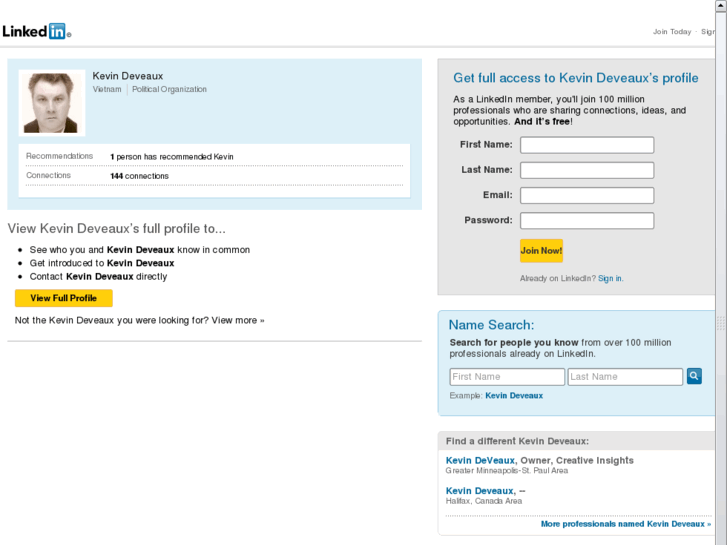Click Greater Minneapolis-St. Paul Area text
This screenshot has width=727, height=545.
click(x=507, y=471)
